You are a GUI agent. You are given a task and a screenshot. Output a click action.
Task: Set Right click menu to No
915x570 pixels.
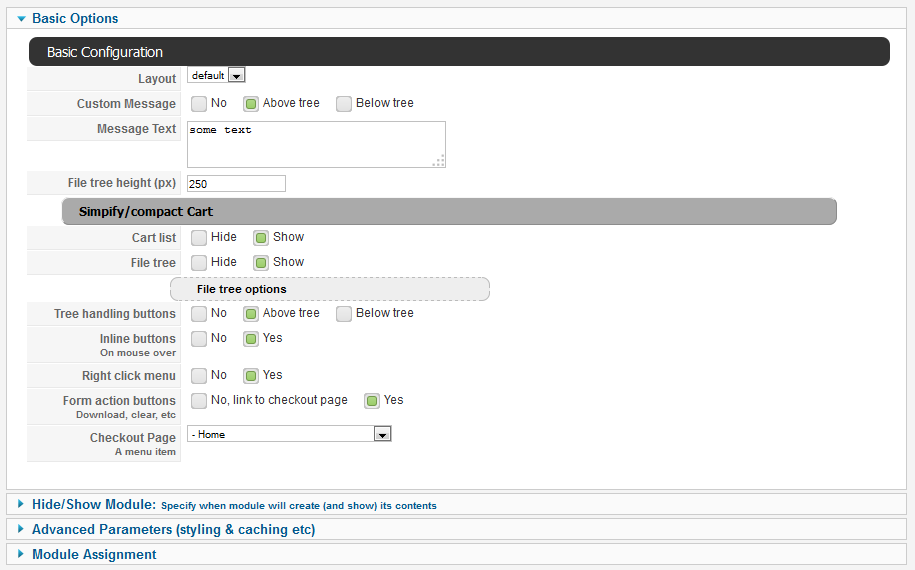tap(199, 376)
